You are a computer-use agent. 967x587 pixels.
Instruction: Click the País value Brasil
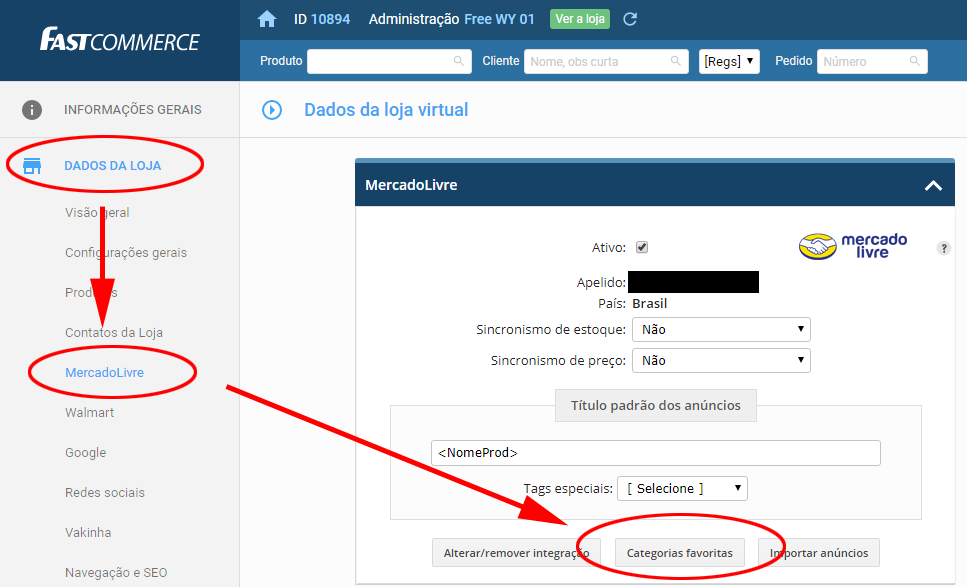649,303
